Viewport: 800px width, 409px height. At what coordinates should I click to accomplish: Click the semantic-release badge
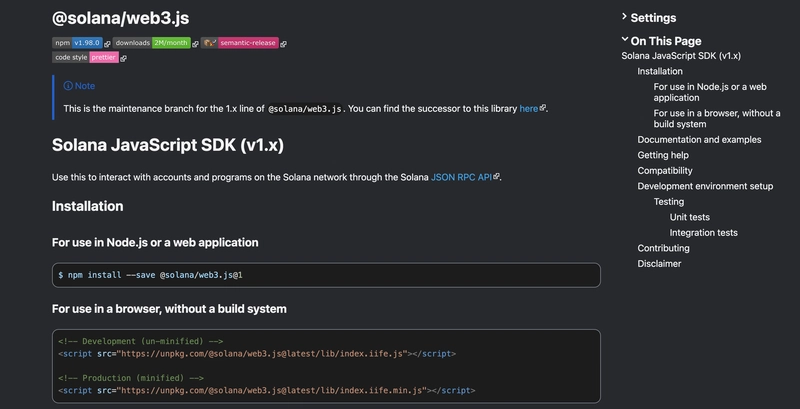(x=239, y=43)
